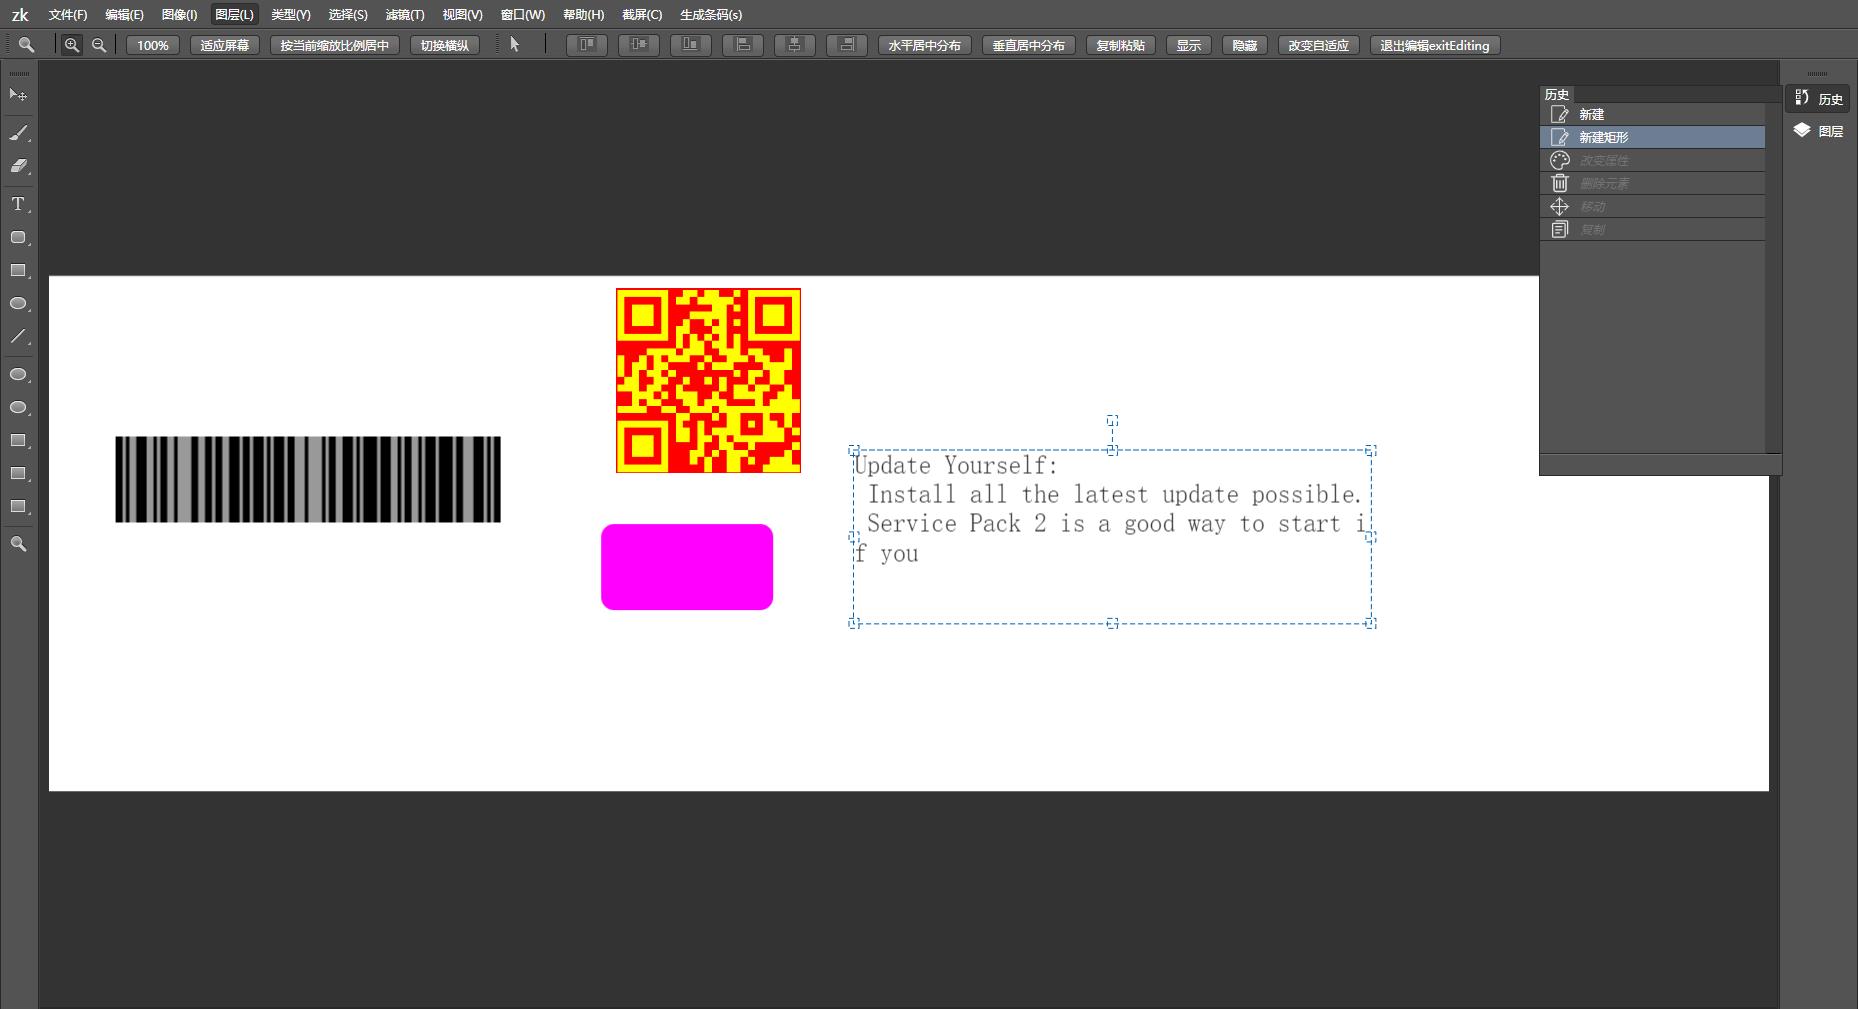1858x1009 pixels.
Task: Open the 类型(Y) menu
Action: click(x=291, y=15)
